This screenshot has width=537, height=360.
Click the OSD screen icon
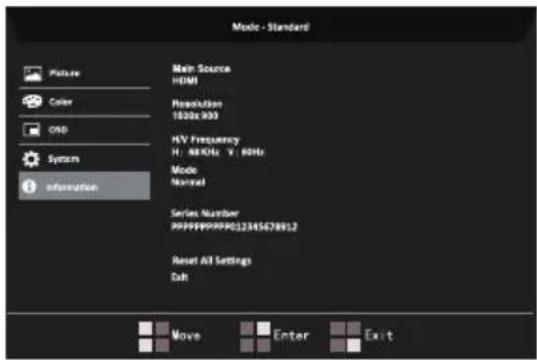pos(32,130)
